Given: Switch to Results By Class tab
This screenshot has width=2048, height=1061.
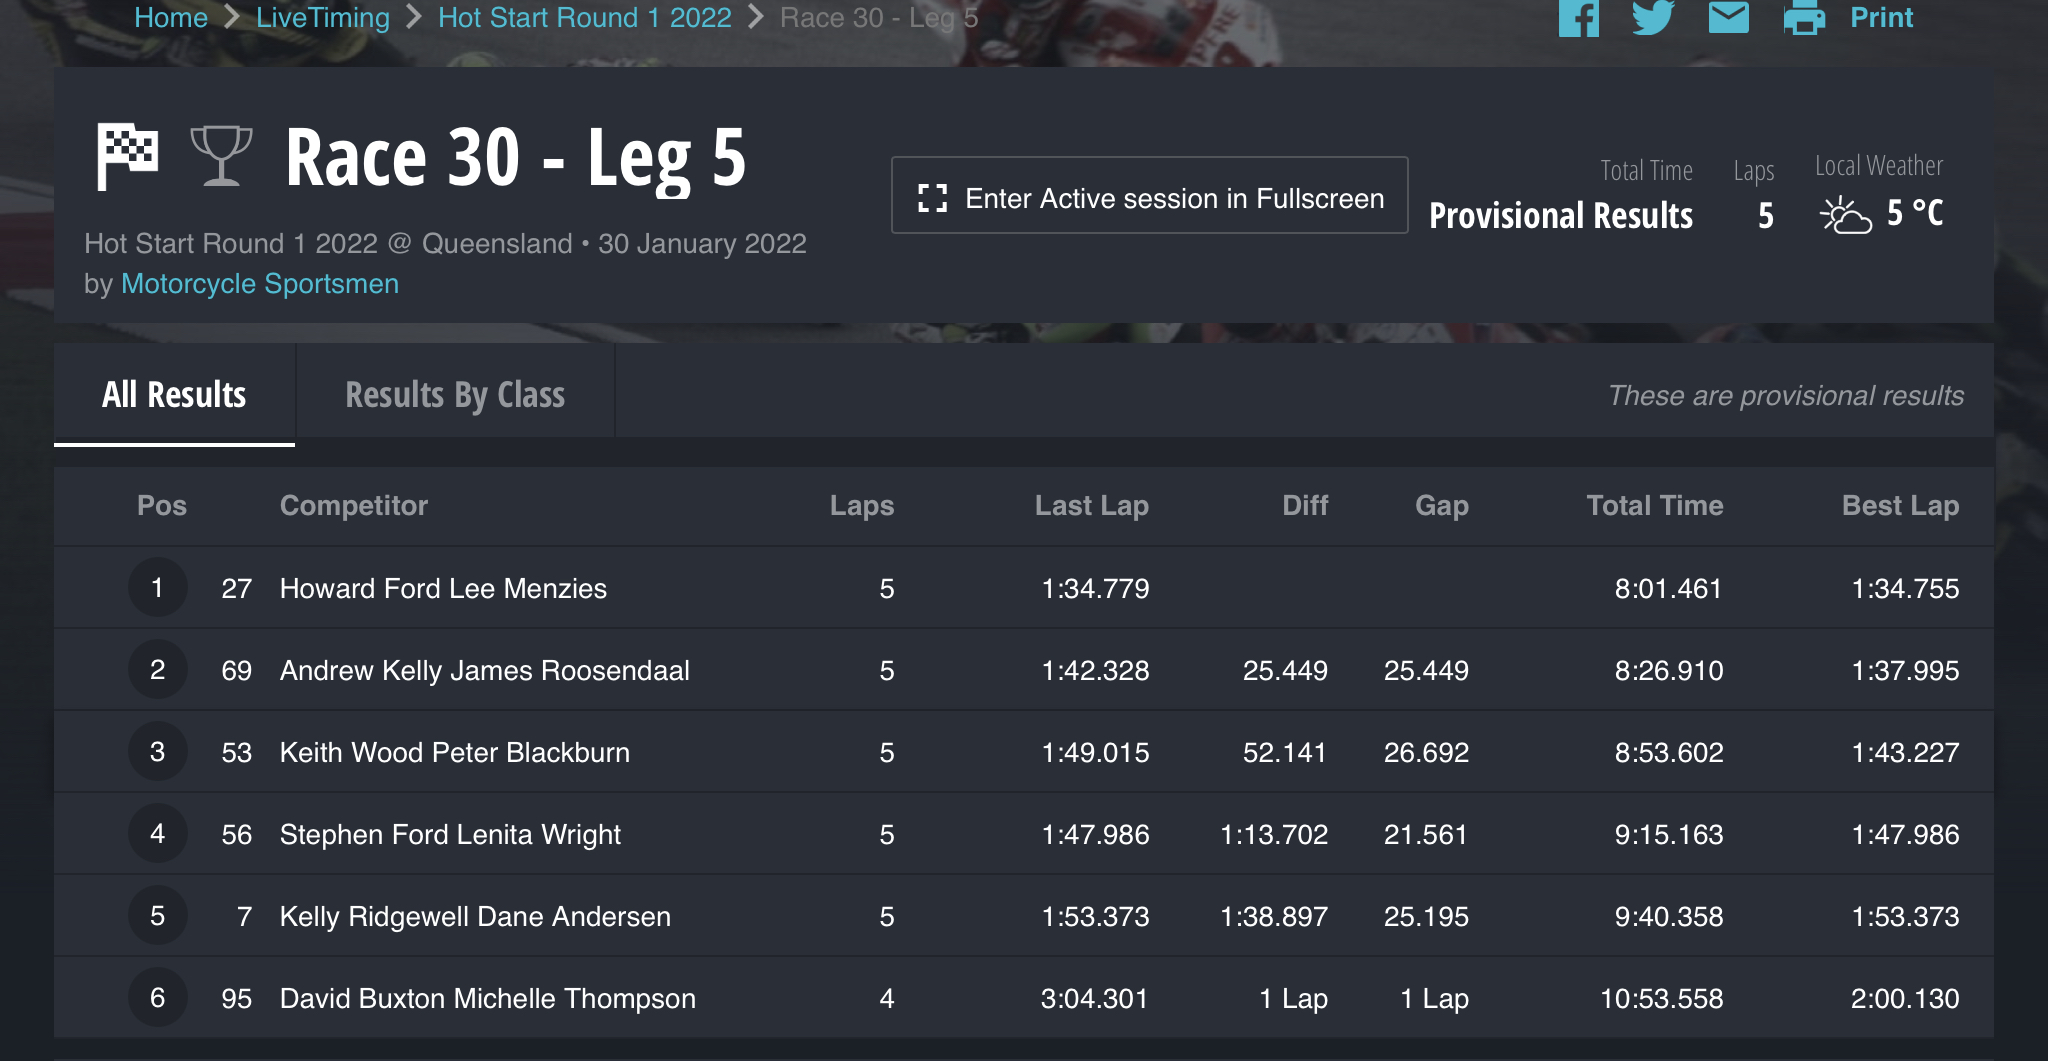Looking at the screenshot, I should [x=455, y=394].
